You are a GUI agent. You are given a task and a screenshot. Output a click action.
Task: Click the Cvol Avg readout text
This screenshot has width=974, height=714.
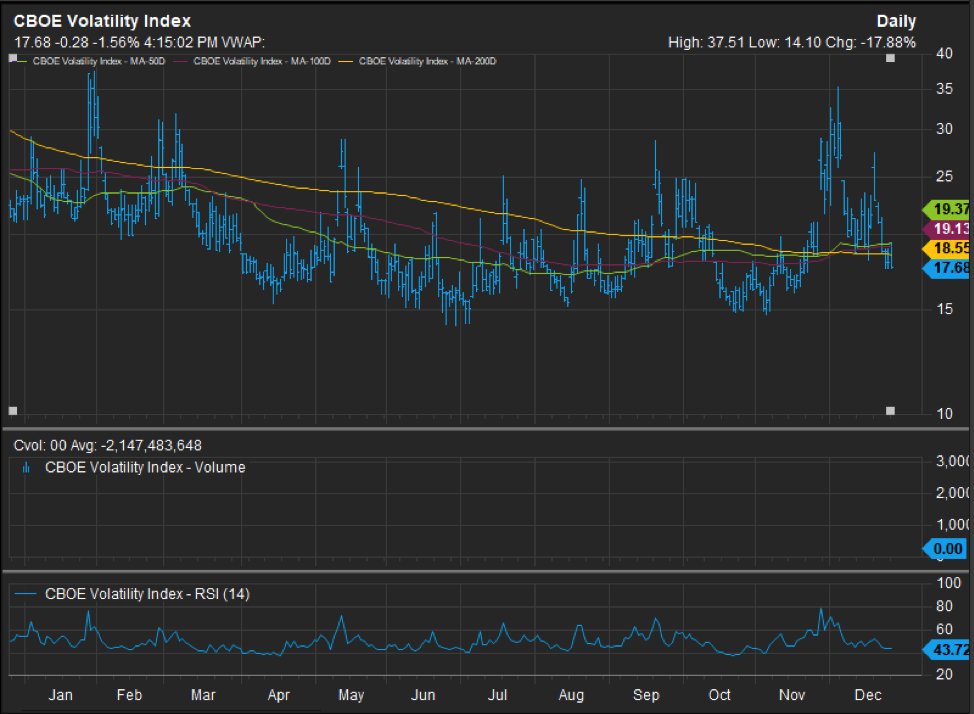coord(107,446)
